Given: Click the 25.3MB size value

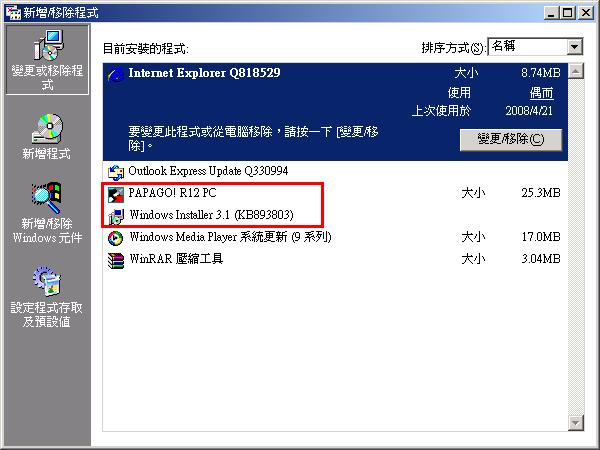Looking at the screenshot, I should coord(541,193).
